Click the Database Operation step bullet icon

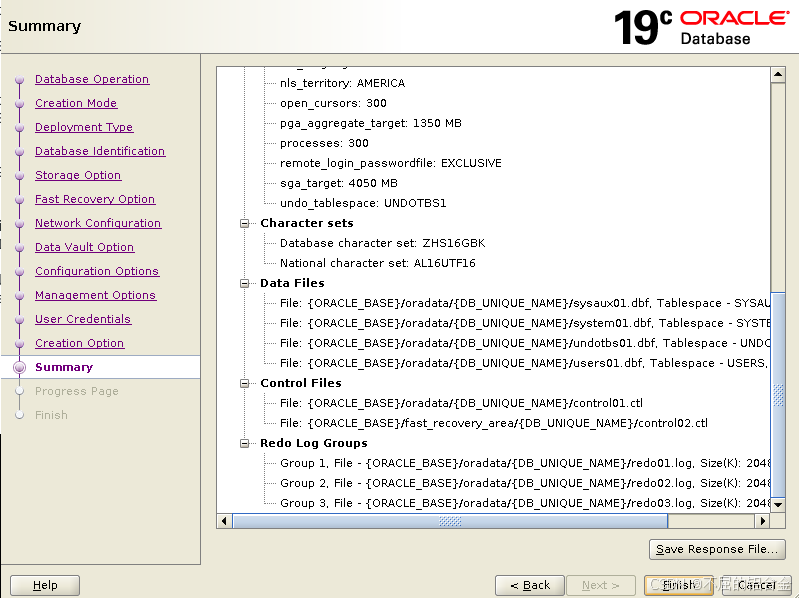point(19,79)
